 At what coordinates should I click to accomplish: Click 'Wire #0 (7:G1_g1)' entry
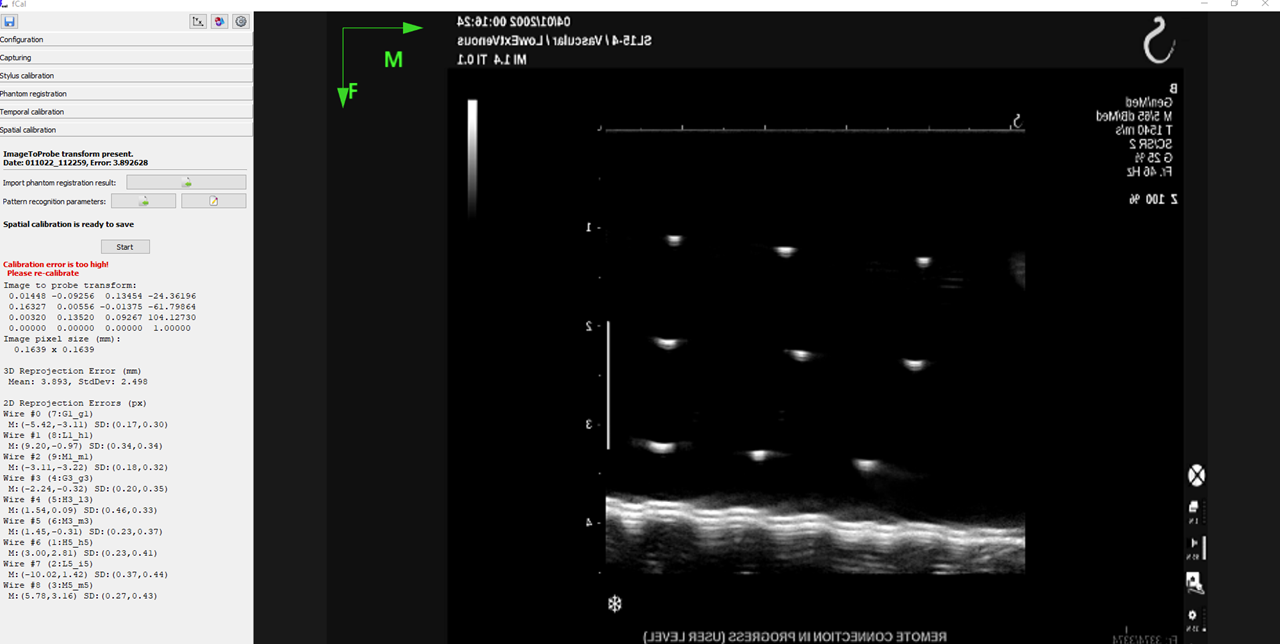coord(49,414)
